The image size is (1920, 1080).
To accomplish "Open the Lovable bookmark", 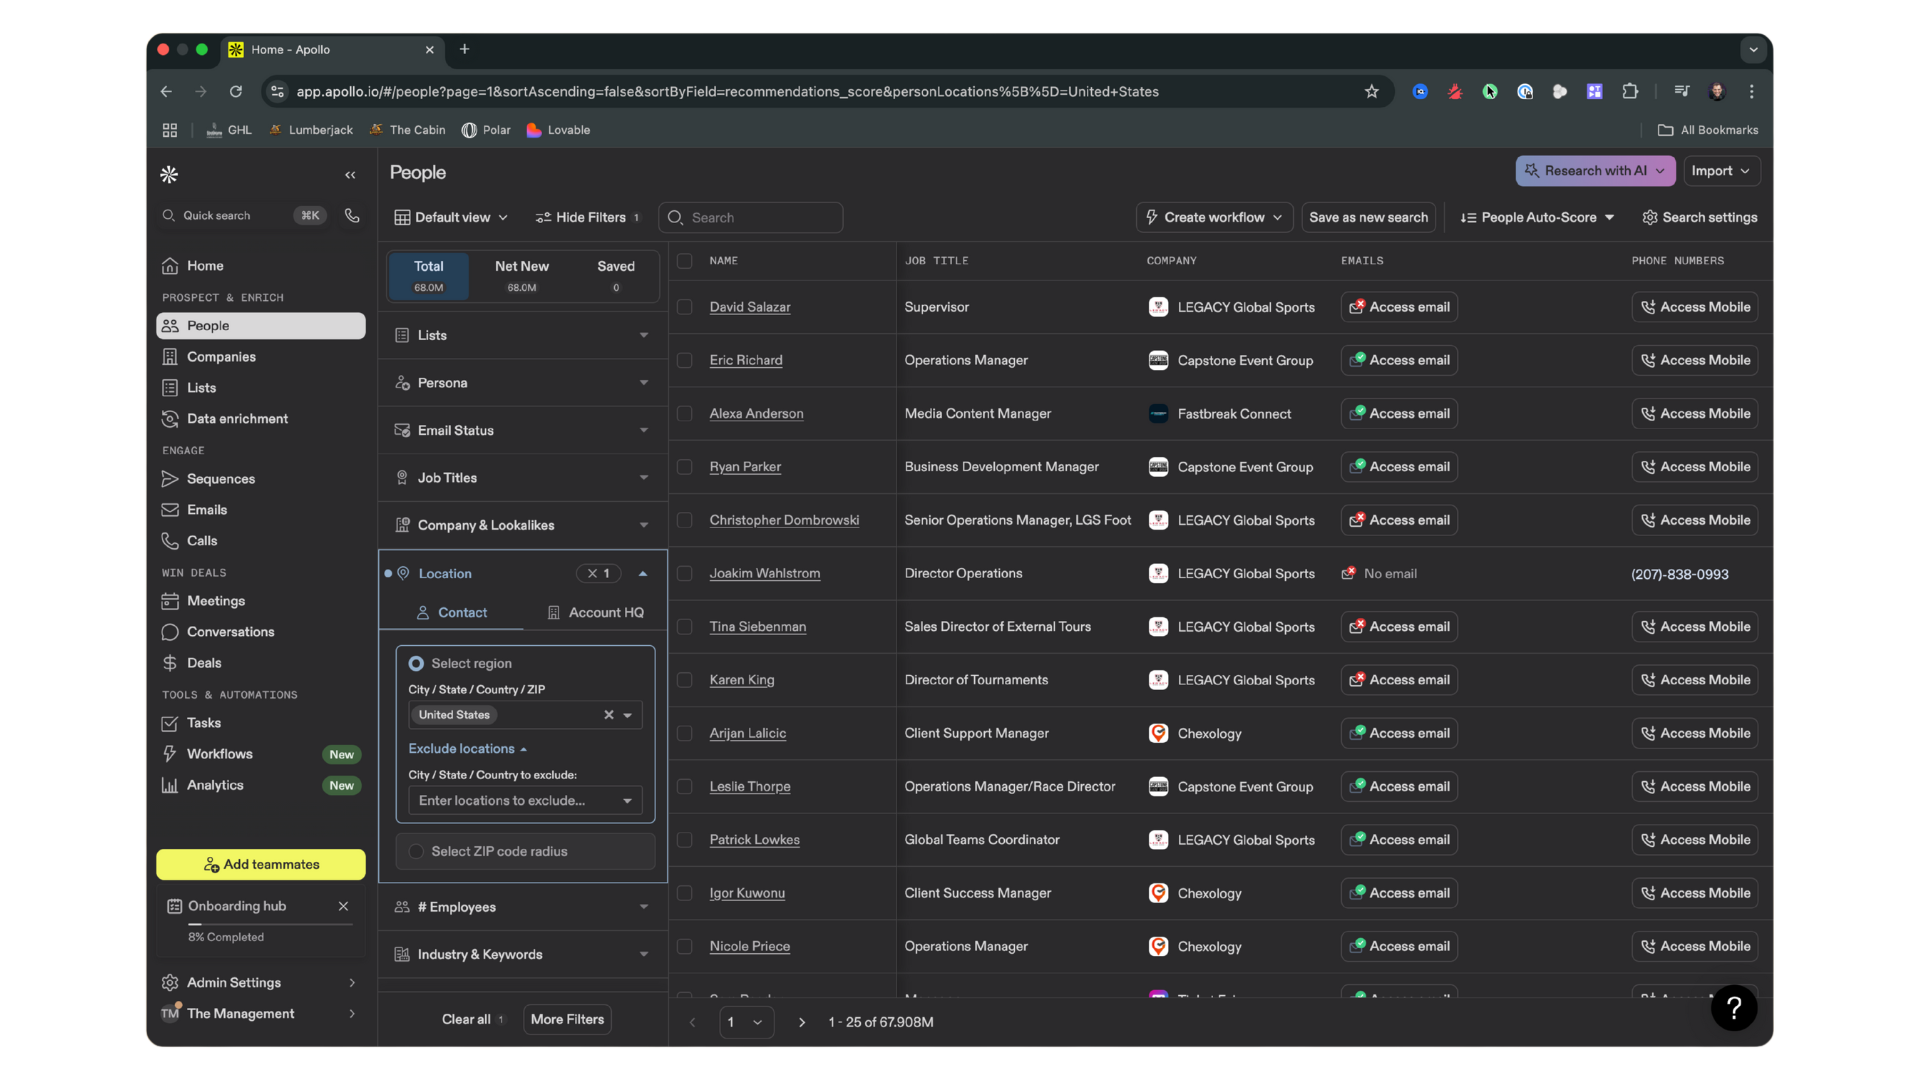I will click(x=558, y=130).
